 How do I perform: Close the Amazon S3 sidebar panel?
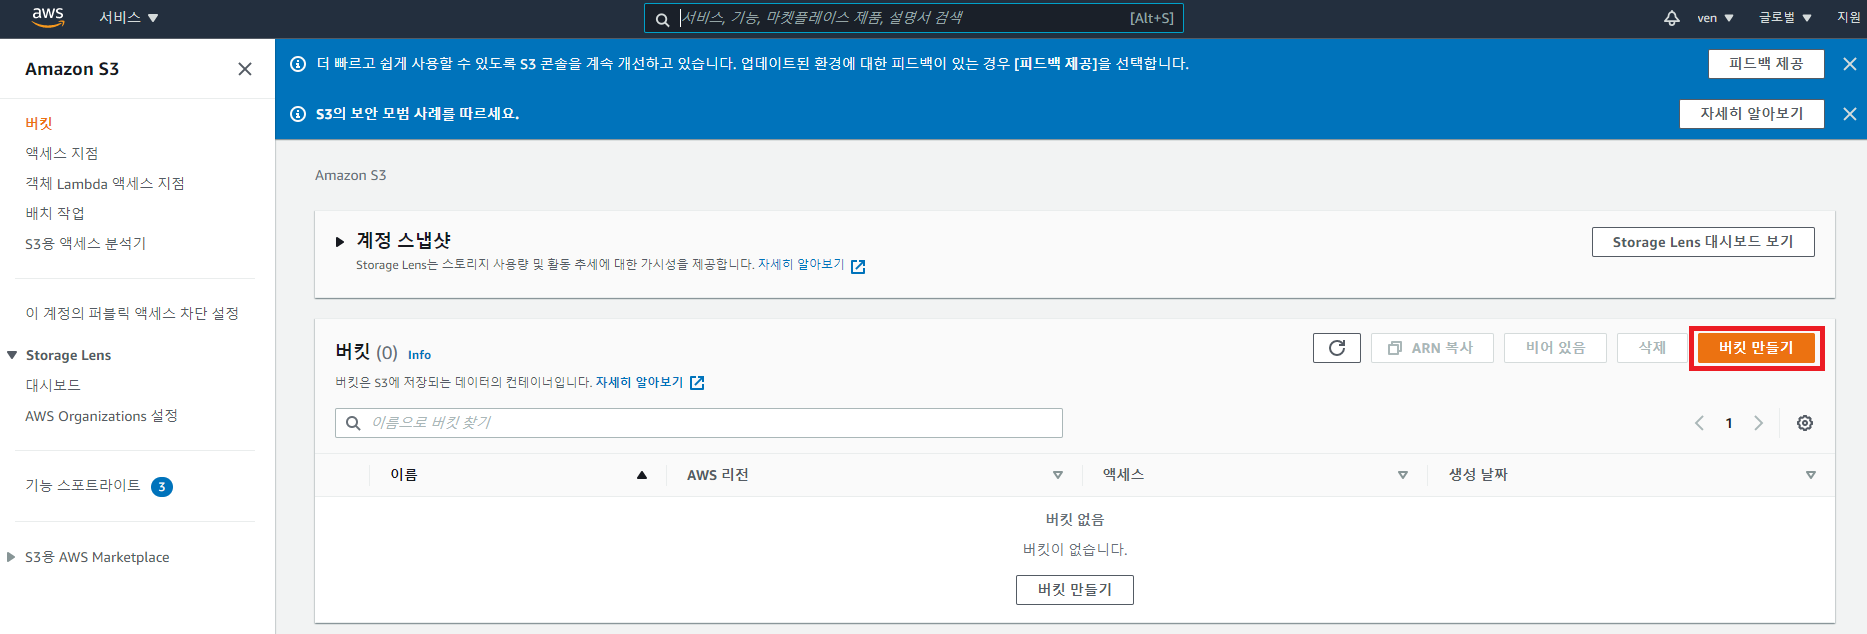245,69
